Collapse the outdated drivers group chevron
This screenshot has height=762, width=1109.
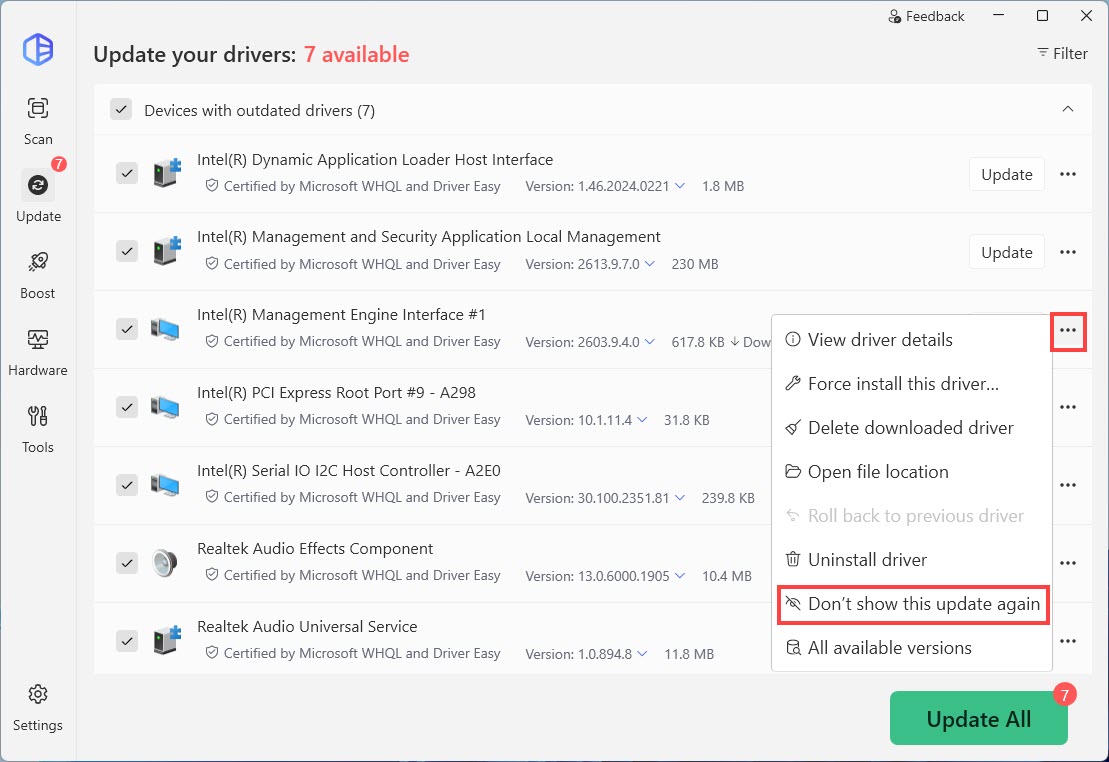[x=1067, y=109]
